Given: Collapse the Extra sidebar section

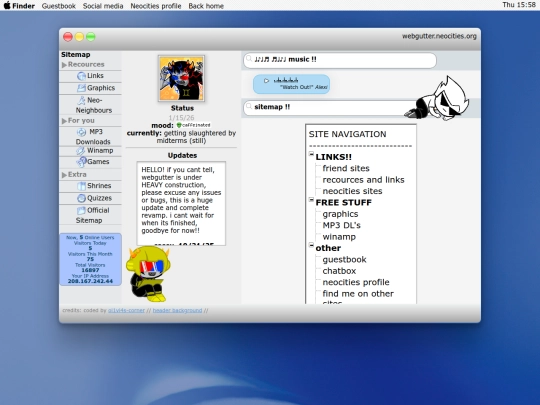Looking at the screenshot, I should click(x=64, y=175).
